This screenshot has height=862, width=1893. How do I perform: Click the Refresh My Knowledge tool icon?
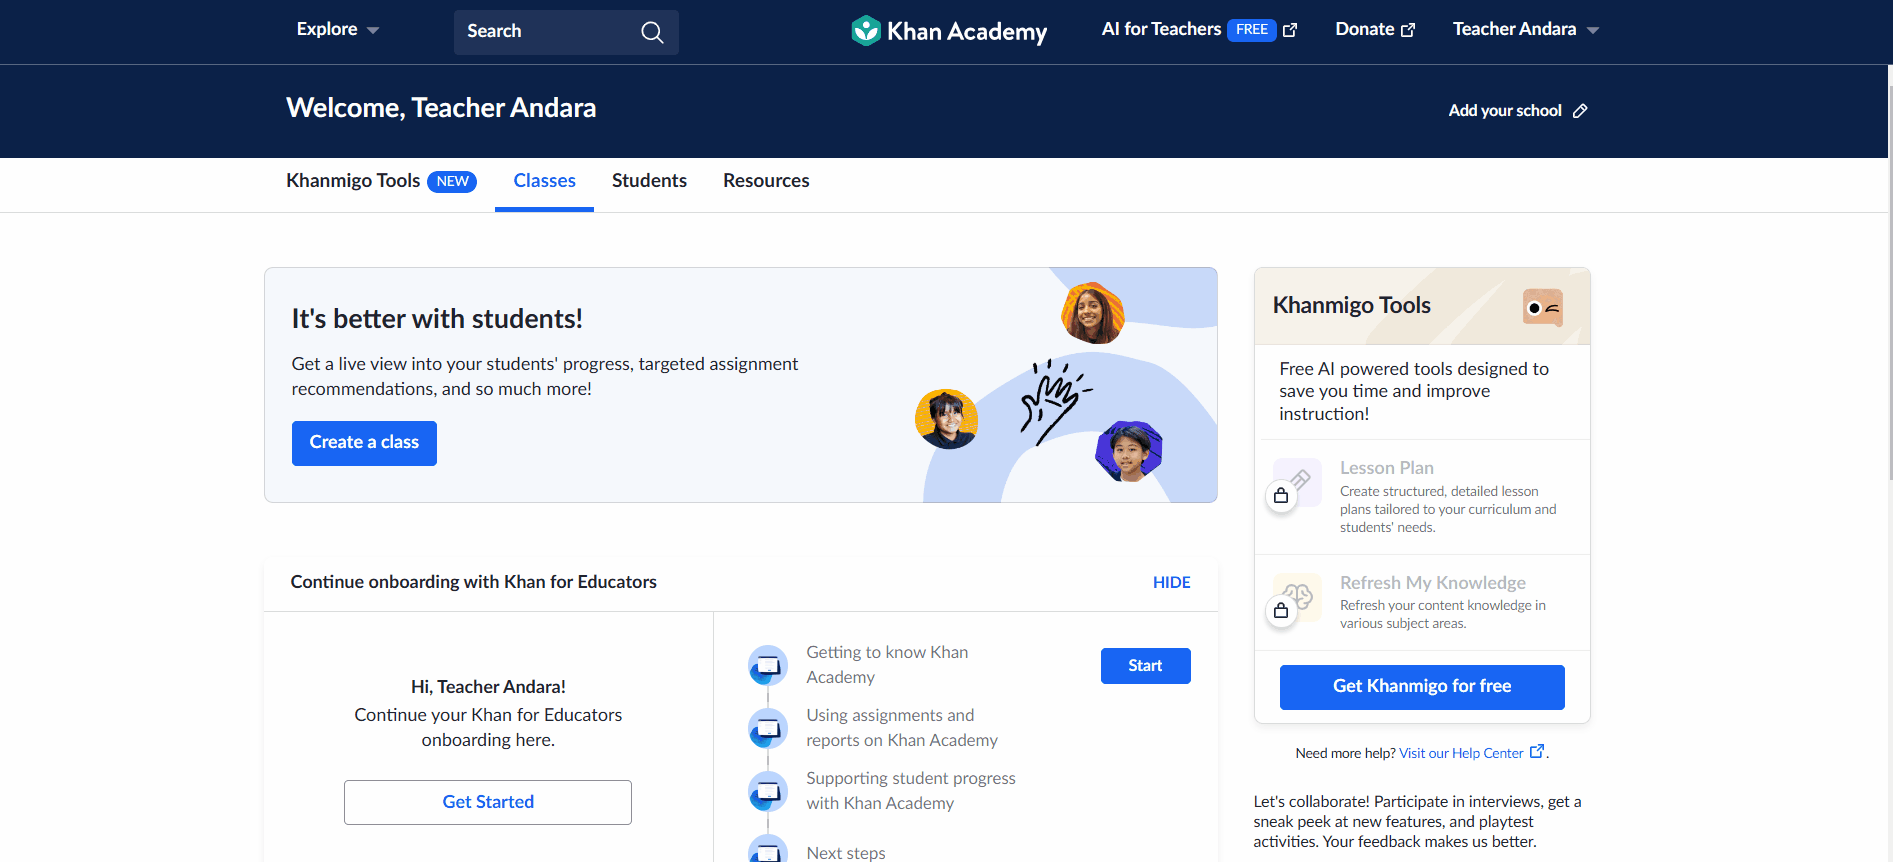pos(1298,597)
